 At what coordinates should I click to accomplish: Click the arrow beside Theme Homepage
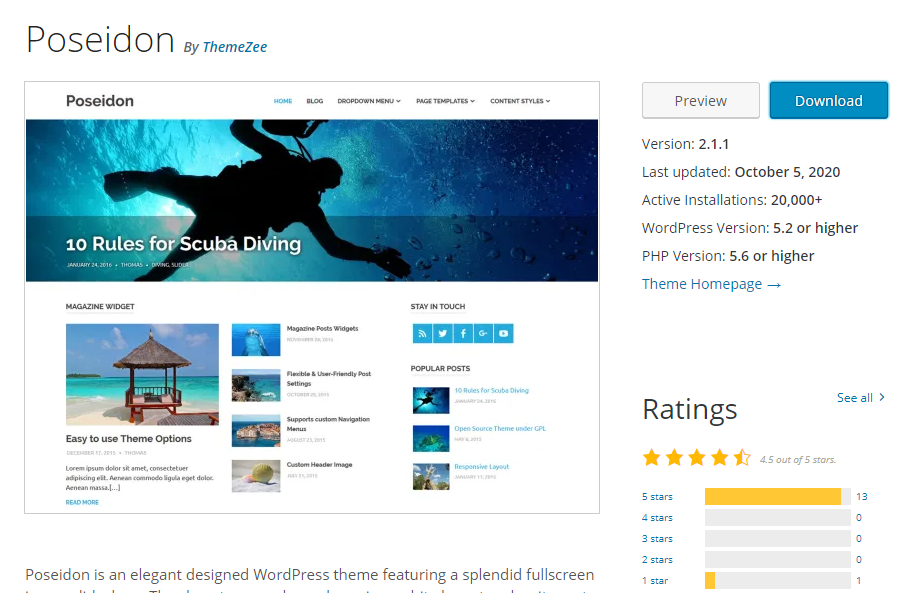[774, 285]
